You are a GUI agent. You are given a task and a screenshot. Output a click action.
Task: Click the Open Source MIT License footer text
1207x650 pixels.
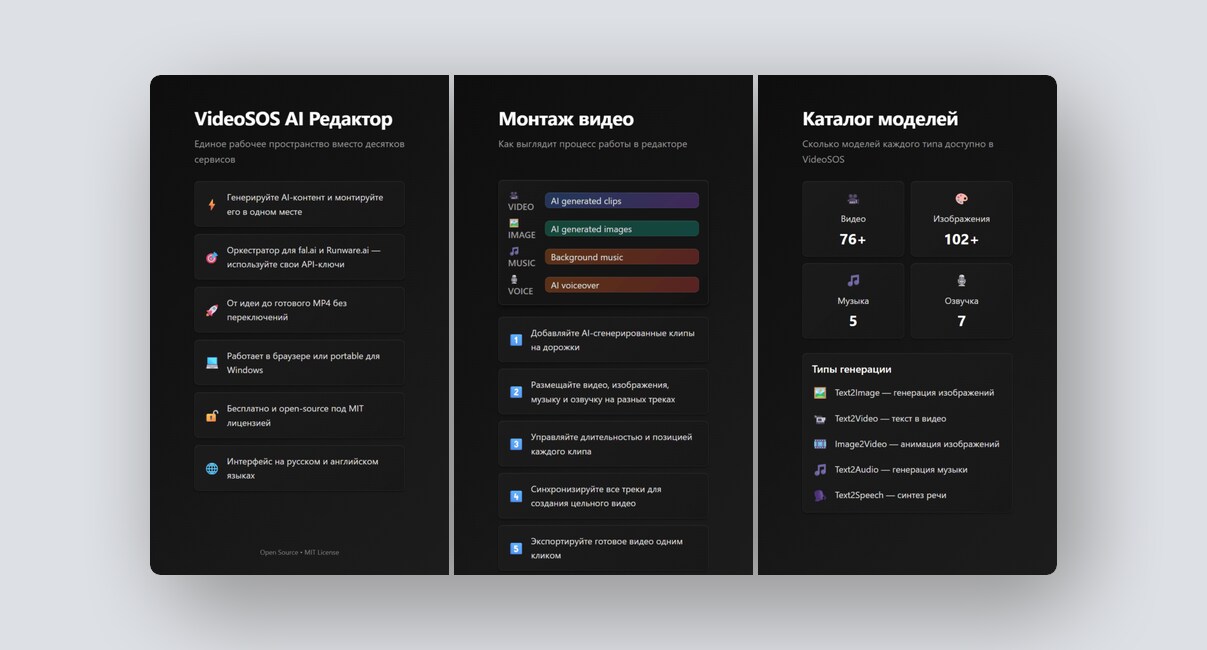coord(299,552)
